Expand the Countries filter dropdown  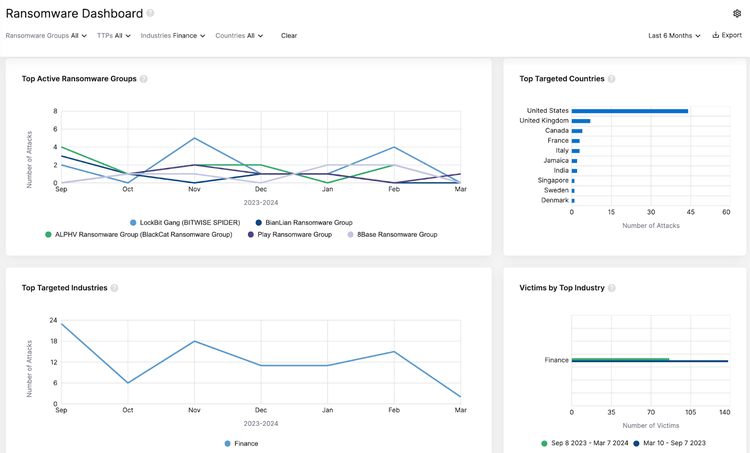pyautogui.click(x=239, y=36)
